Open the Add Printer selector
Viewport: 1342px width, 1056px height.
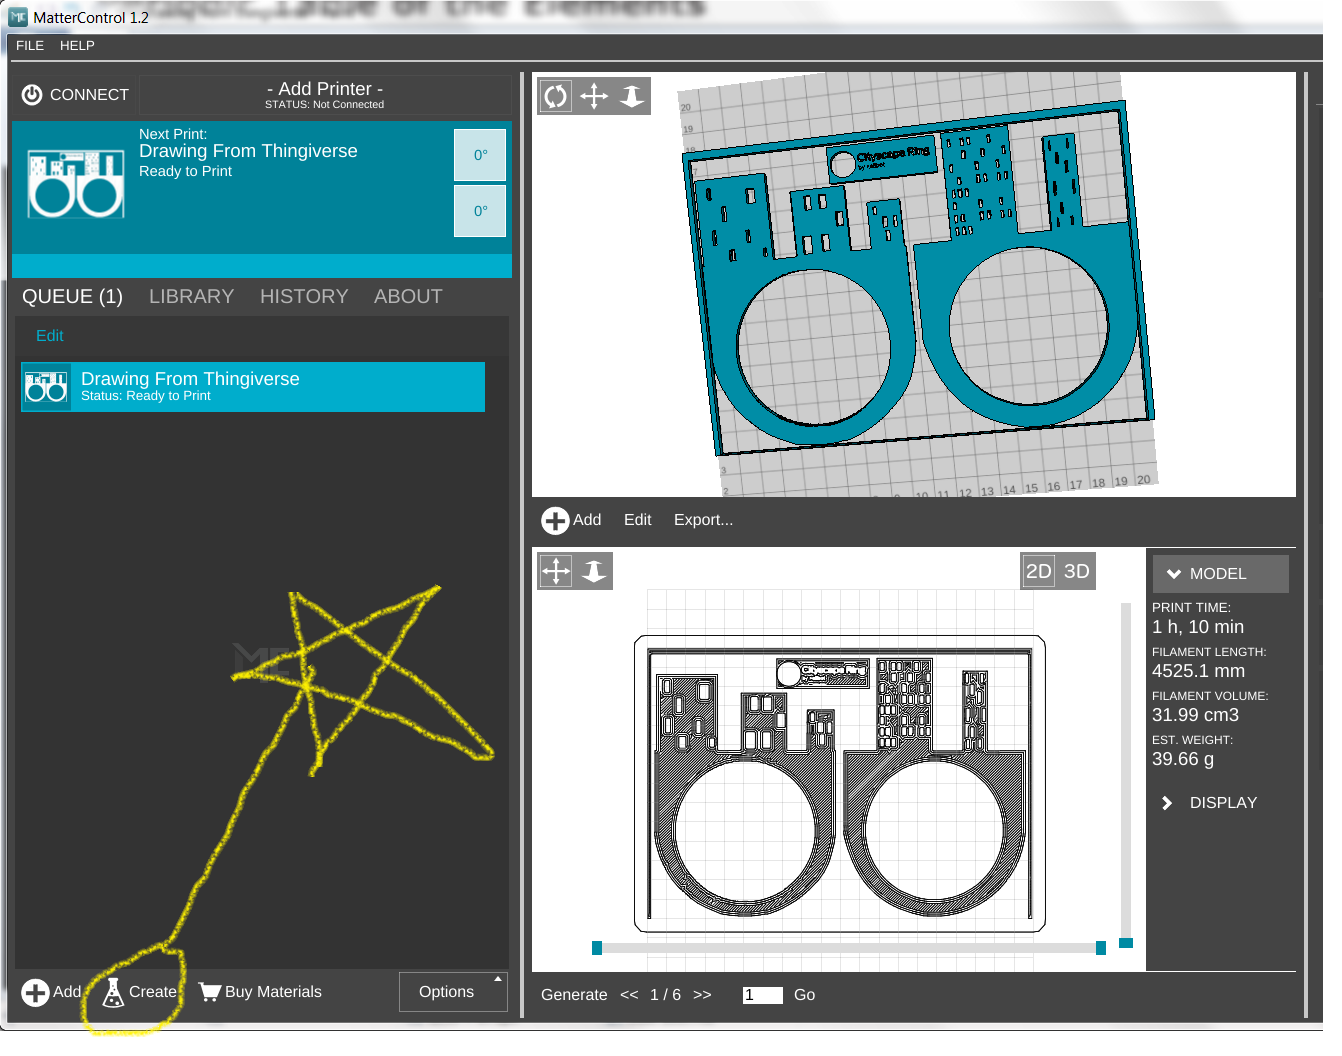[325, 95]
